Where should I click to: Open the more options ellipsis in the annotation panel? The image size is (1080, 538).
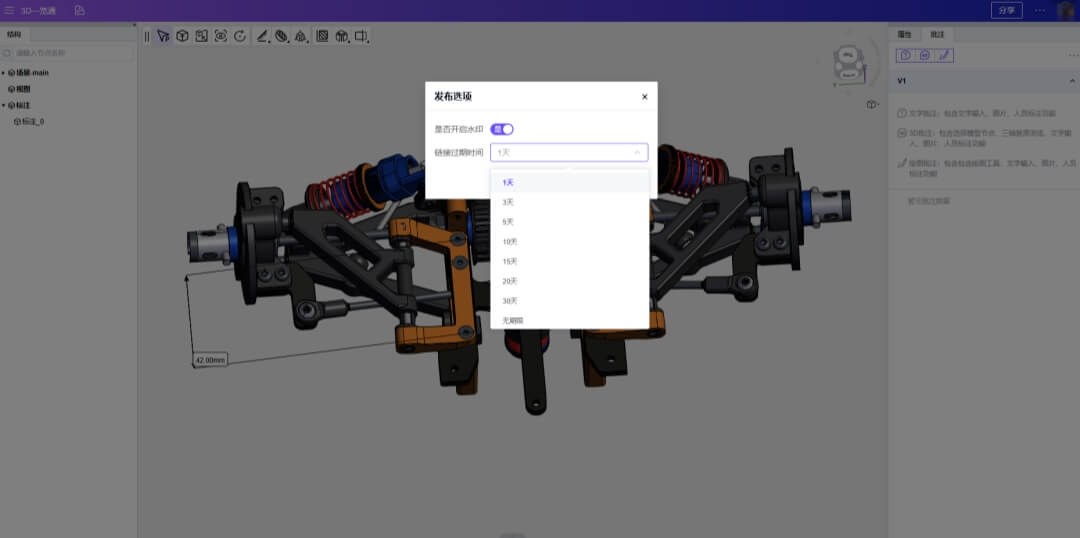[1072, 55]
